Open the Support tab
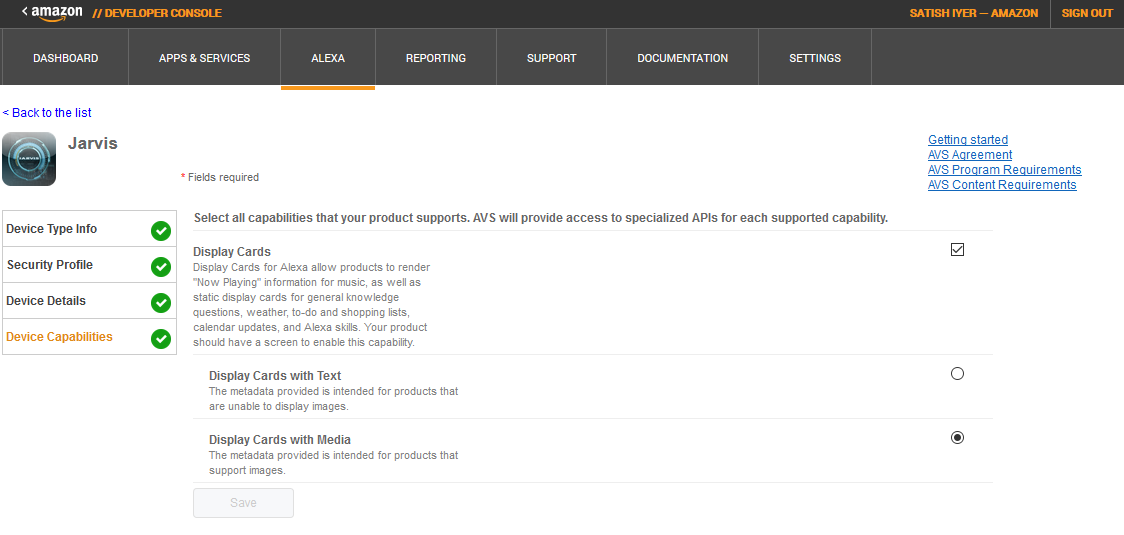The height and width of the screenshot is (535, 1124). (x=551, y=58)
